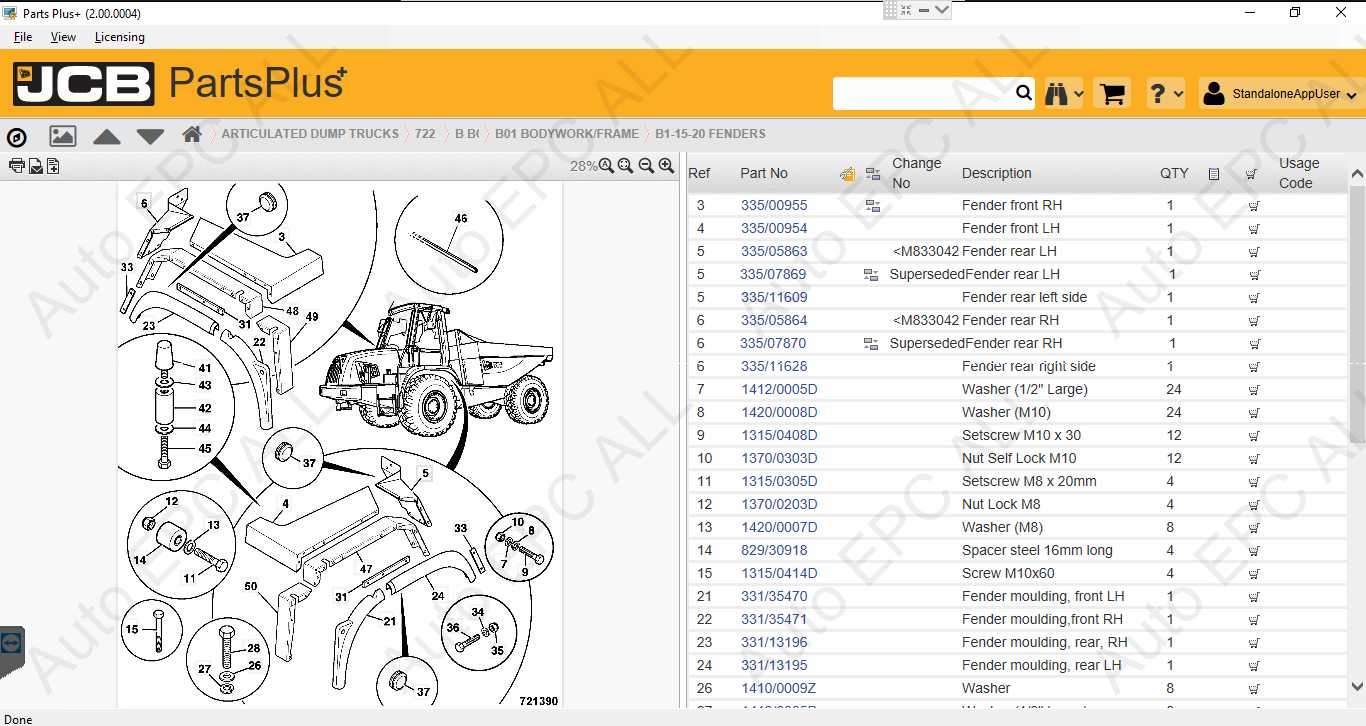Open supersession info for 335/07870
This screenshot has width=1366, height=726.
pos(870,344)
